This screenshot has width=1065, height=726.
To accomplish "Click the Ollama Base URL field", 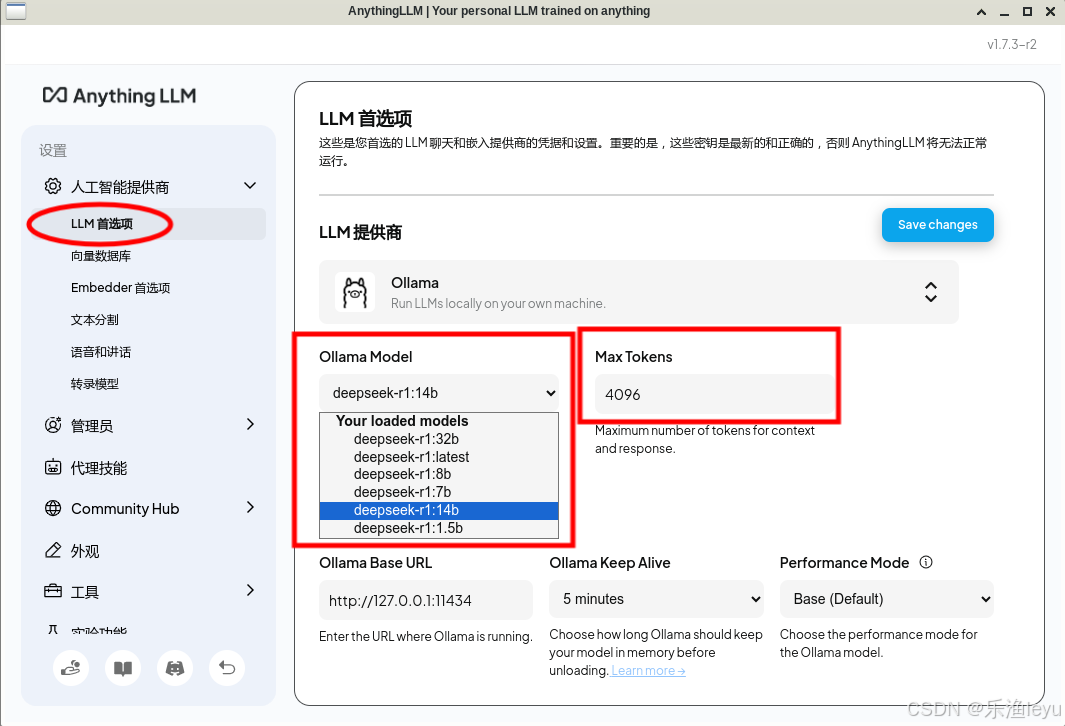I will tap(426, 600).
